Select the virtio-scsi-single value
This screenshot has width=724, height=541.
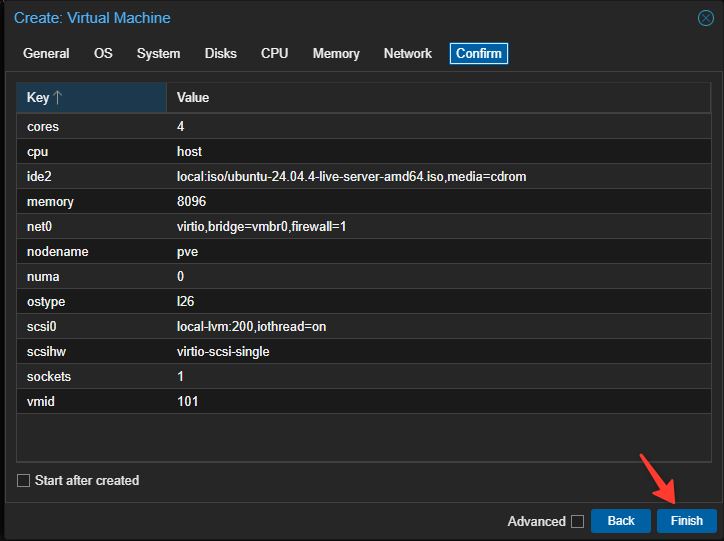(x=223, y=351)
